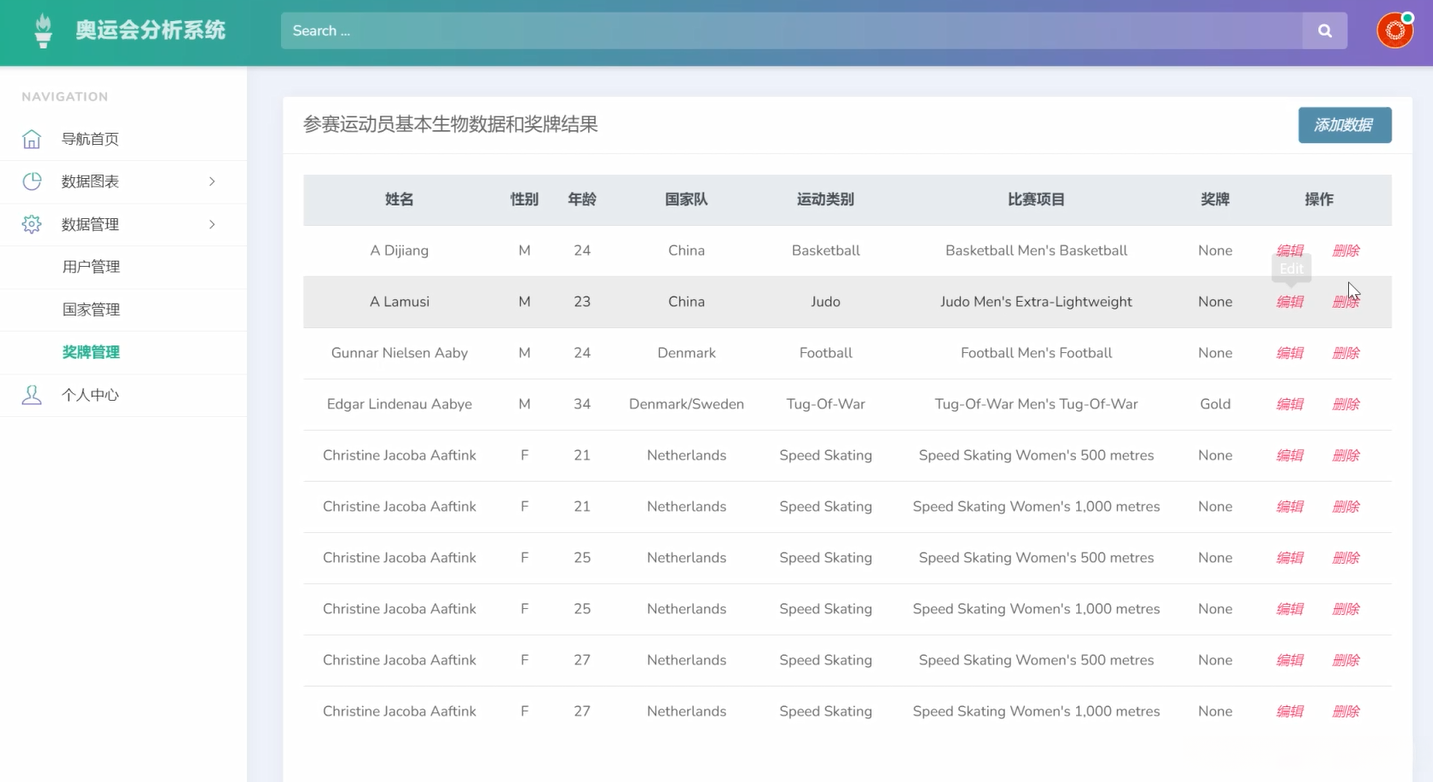
Task: Open the user avatar in top-right corner
Action: 1394,31
